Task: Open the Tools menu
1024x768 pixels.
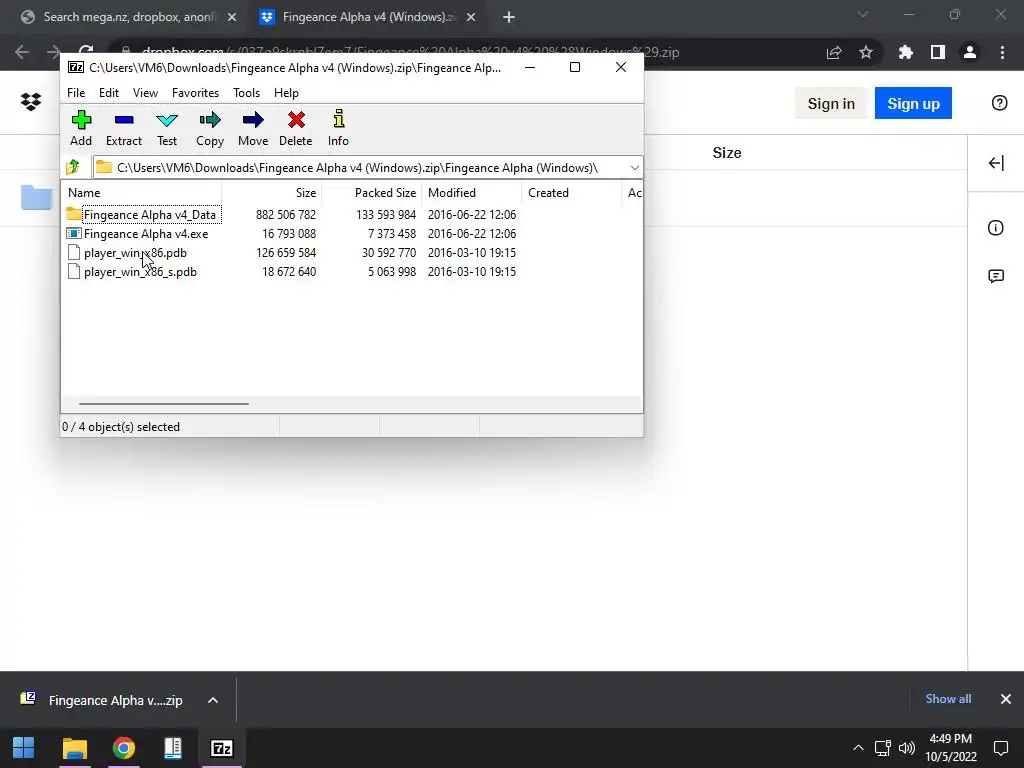Action: [x=246, y=93]
